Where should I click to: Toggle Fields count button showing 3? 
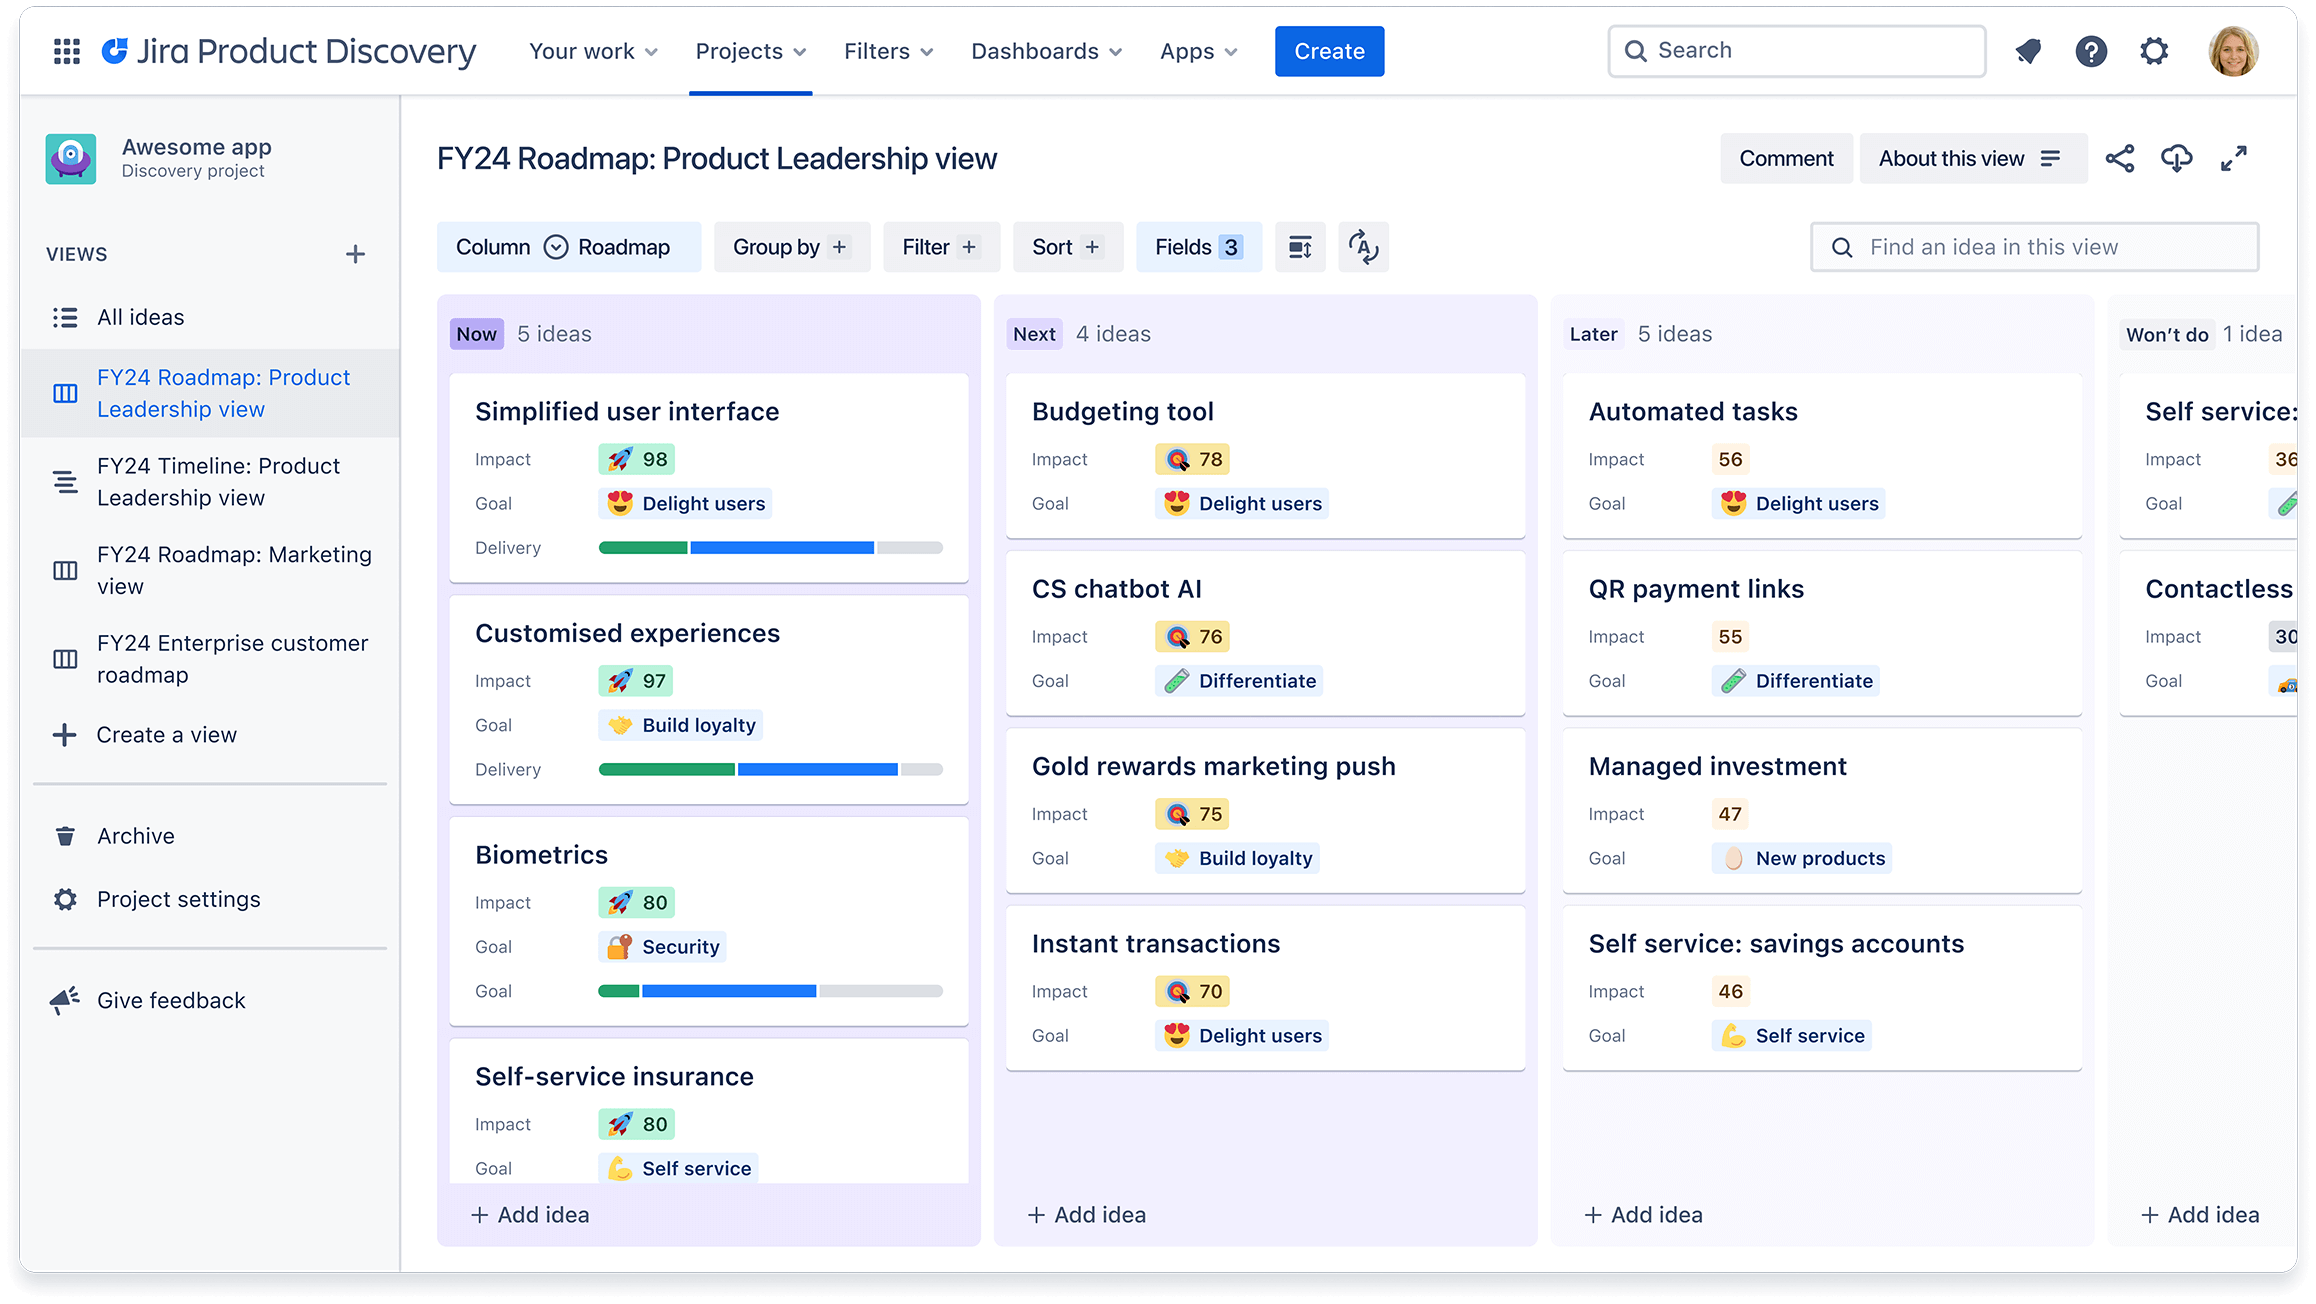1196,246
